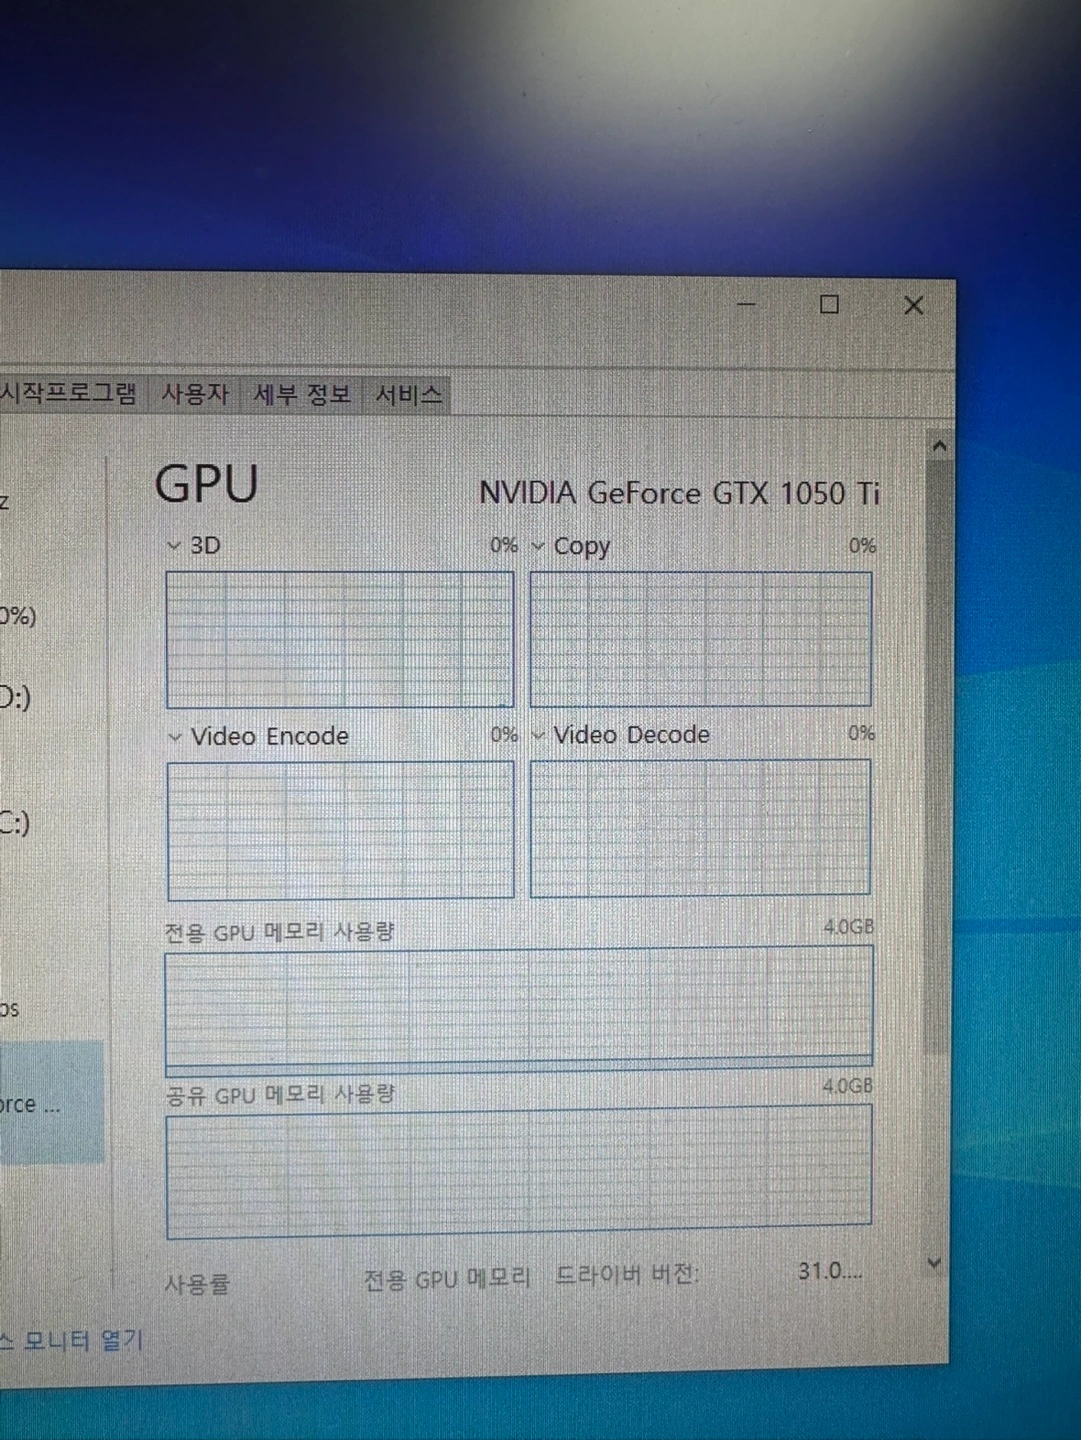Screen dimensions: 1081x1440
Task: Click the Copy usage graph
Action: click(x=701, y=640)
